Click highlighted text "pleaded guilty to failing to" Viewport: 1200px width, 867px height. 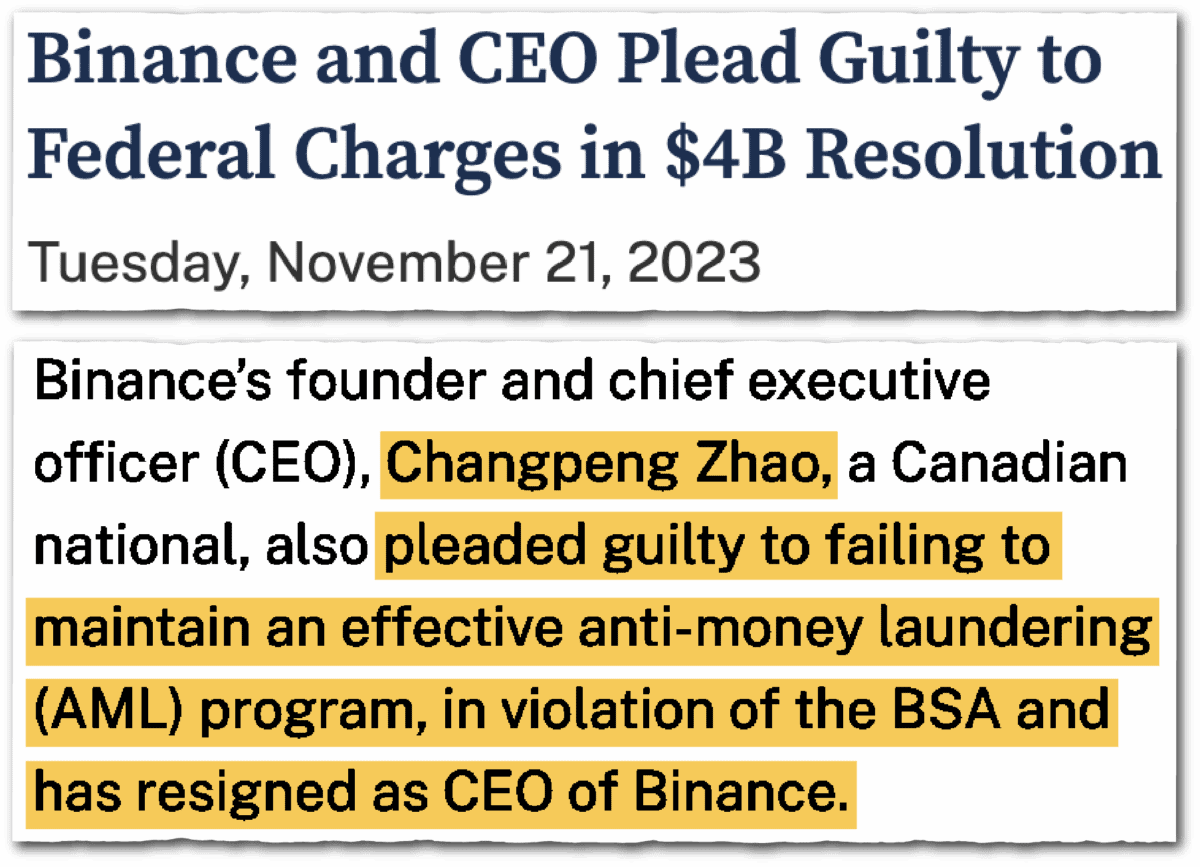coord(715,548)
